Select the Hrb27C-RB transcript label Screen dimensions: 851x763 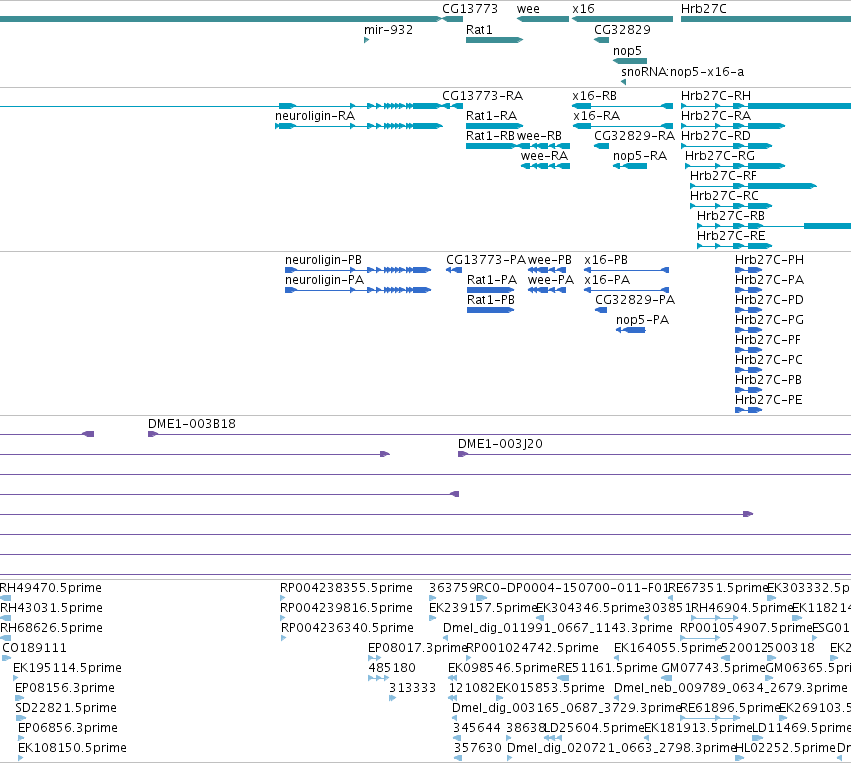tap(731, 217)
